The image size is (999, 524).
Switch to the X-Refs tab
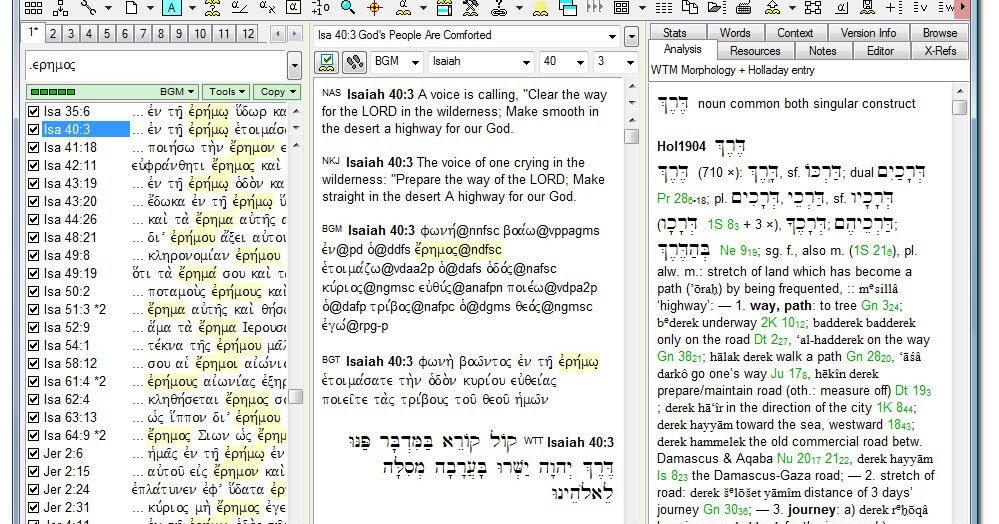click(x=940, y=51)
